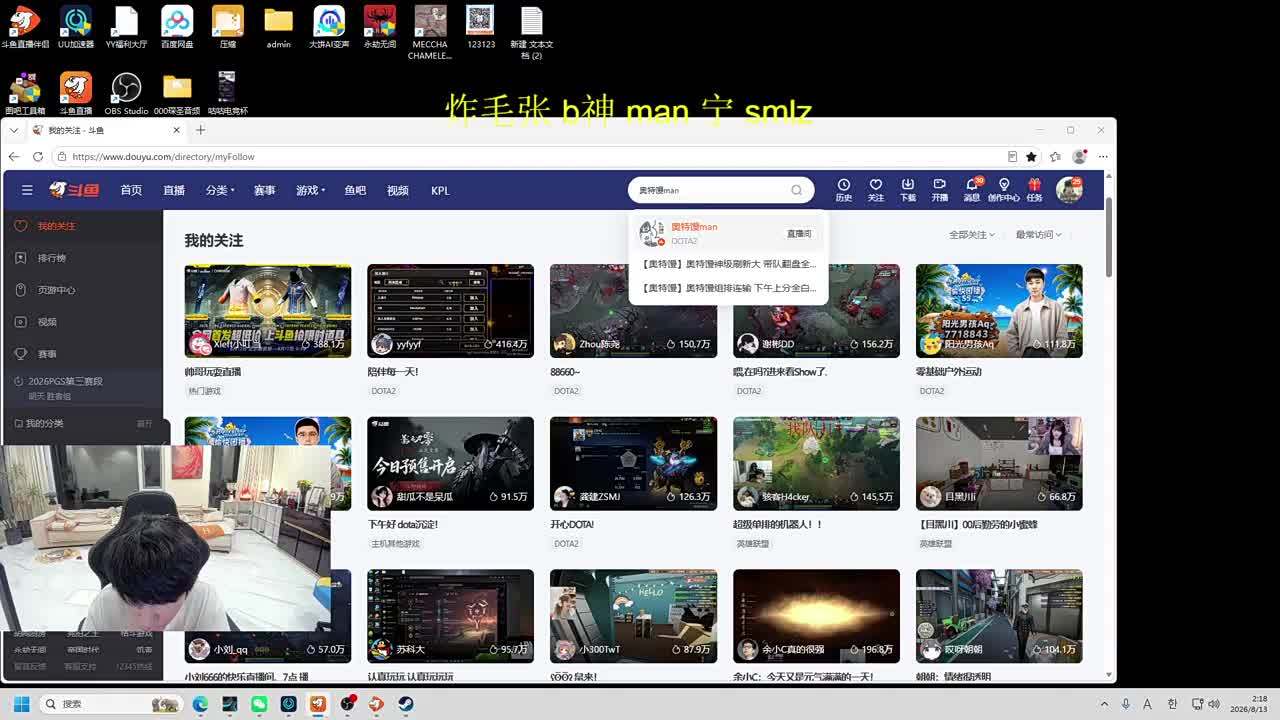Open the 图吧工具箱 desktop icon
This screenshot has height=720, width=1280.
25,94
